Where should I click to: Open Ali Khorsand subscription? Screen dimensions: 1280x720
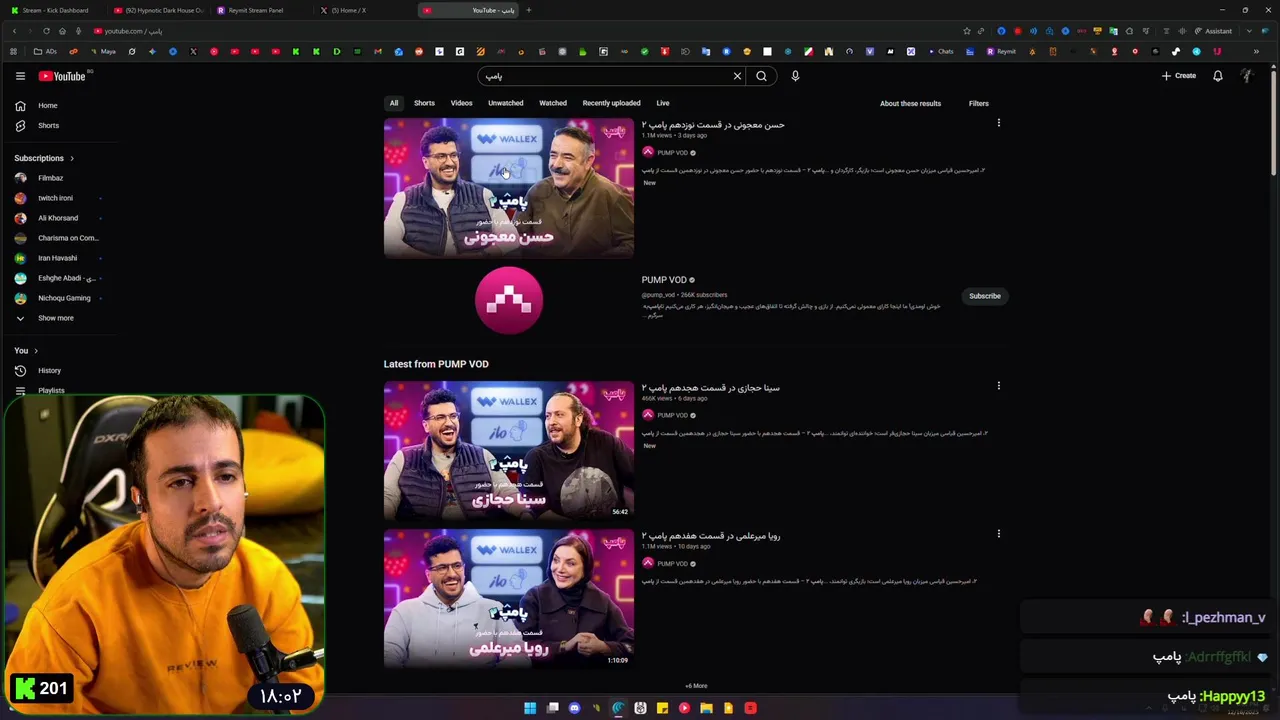58,218
